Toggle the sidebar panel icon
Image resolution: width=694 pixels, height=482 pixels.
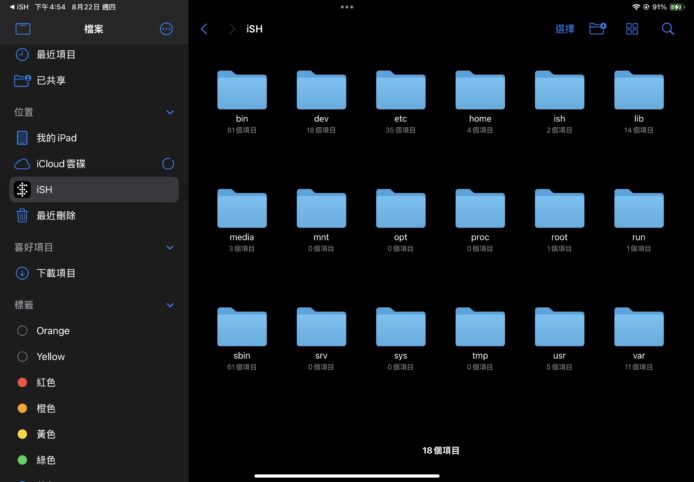tap(22, 29)
